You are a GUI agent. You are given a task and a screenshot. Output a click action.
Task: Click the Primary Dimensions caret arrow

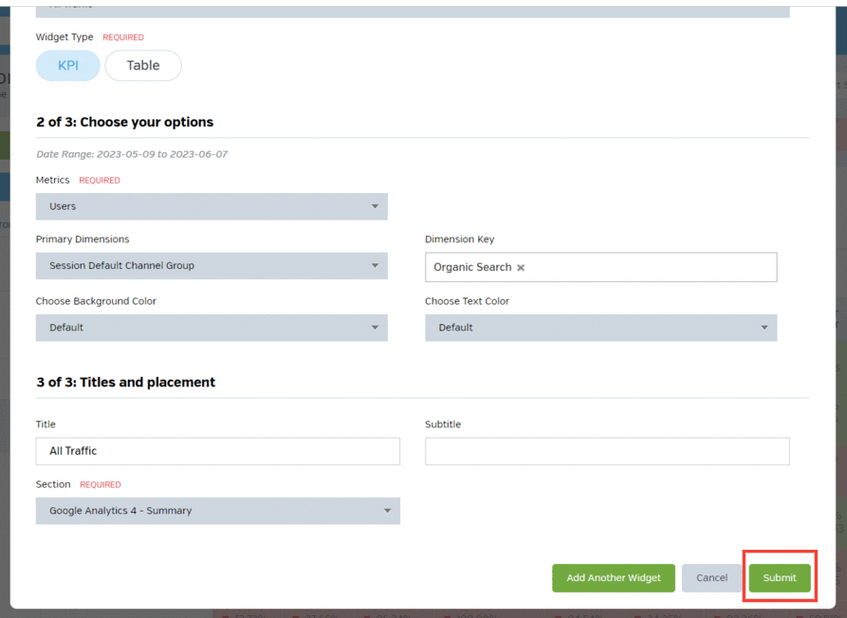coord(375,266)
